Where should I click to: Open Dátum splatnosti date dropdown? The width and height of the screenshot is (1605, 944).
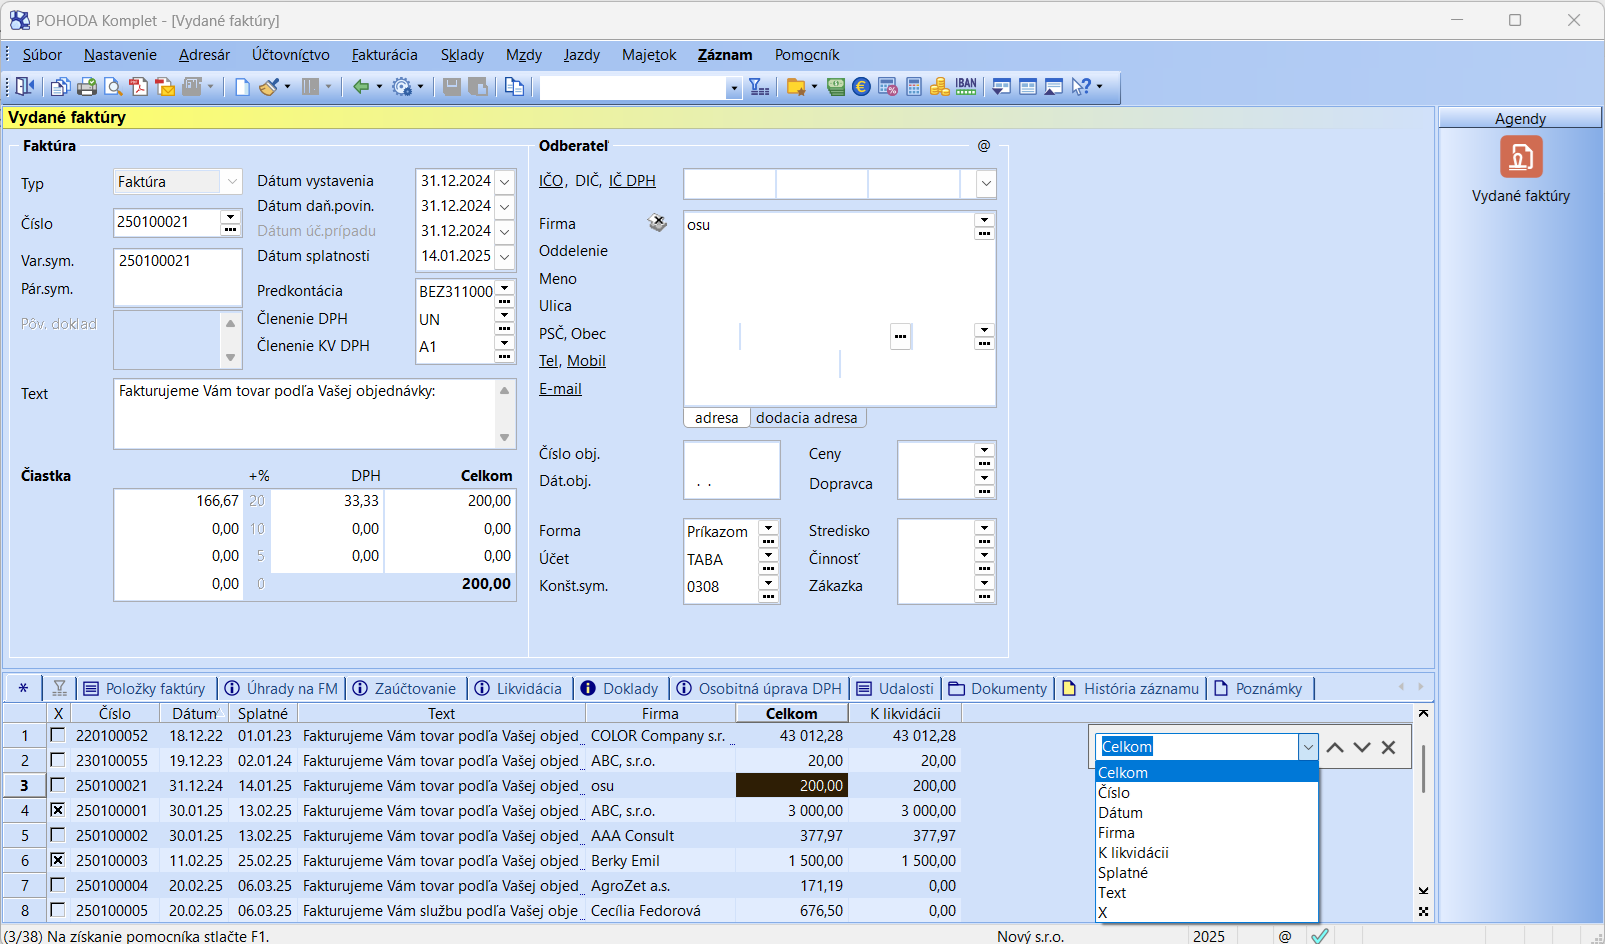pyautogui.click(x=505, y=256)
